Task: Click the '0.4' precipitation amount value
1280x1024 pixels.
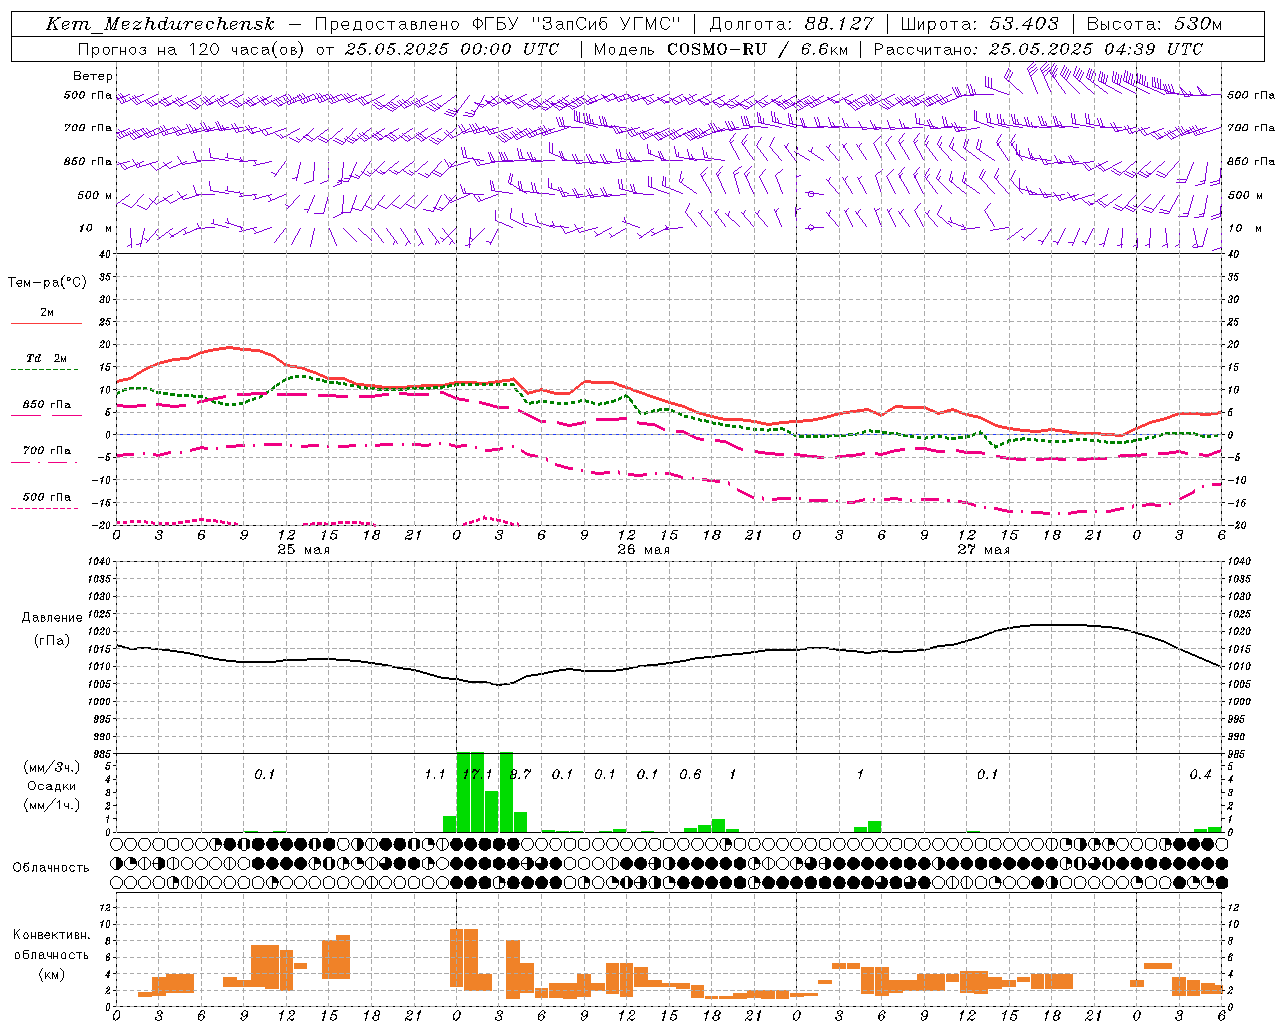Action: pyautogui.click(x=1200, y=775)
